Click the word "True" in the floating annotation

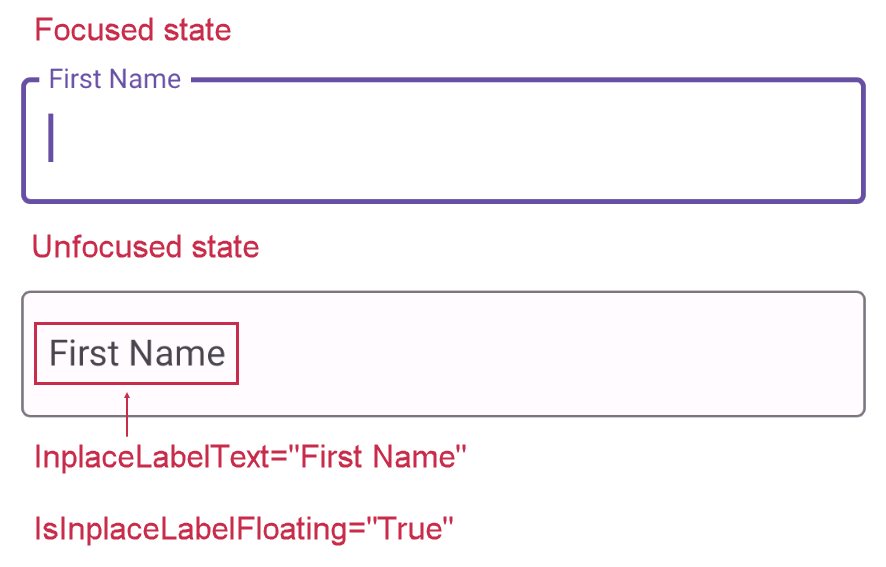pyautogui.click(x=411, y=528)
